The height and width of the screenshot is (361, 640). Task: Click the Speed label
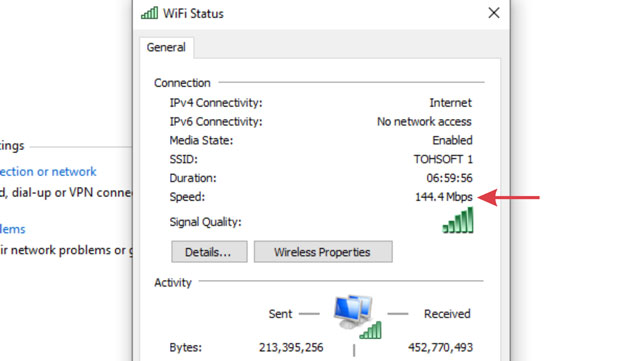click(x=187, y=197)
